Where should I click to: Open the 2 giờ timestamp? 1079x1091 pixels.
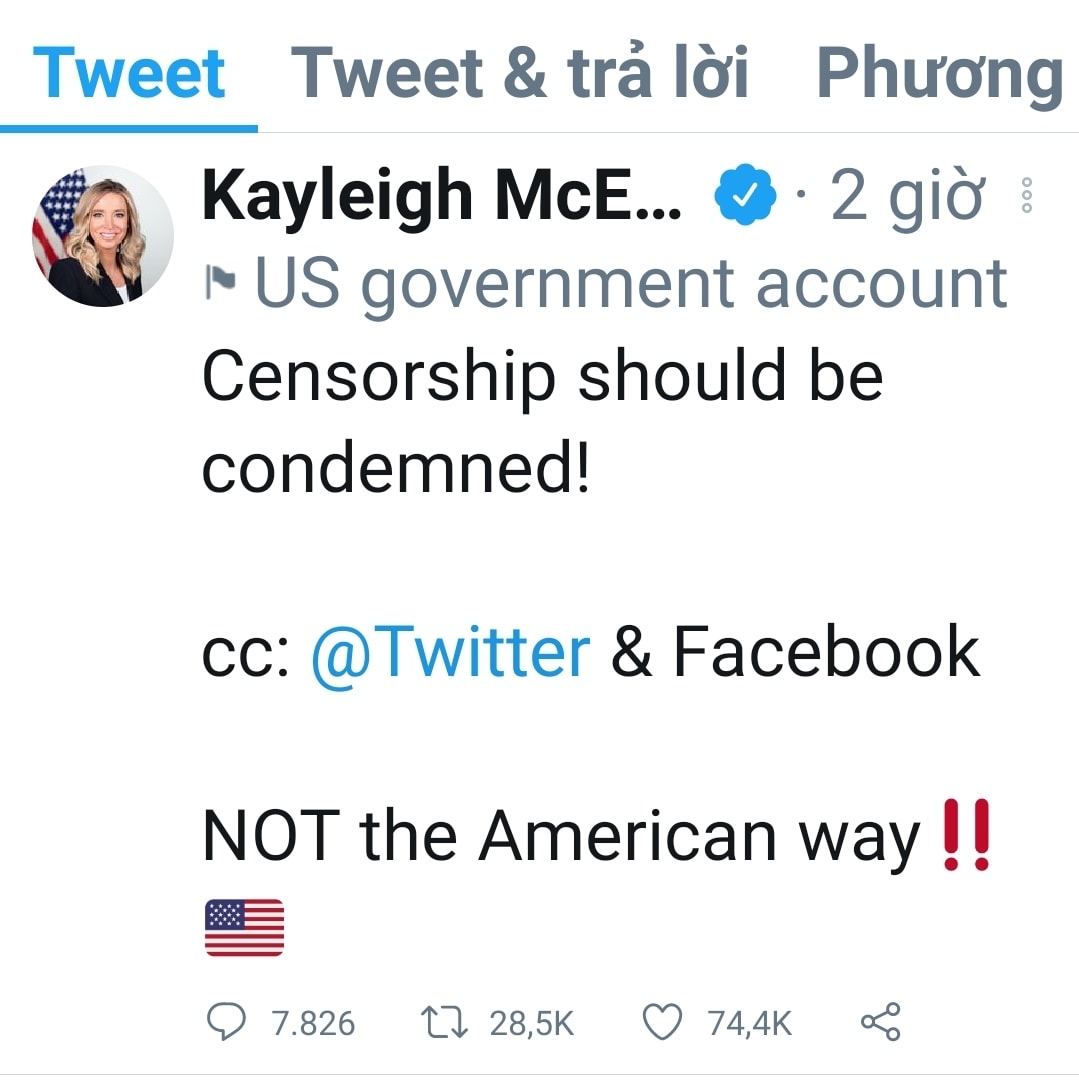click(907, 197)
